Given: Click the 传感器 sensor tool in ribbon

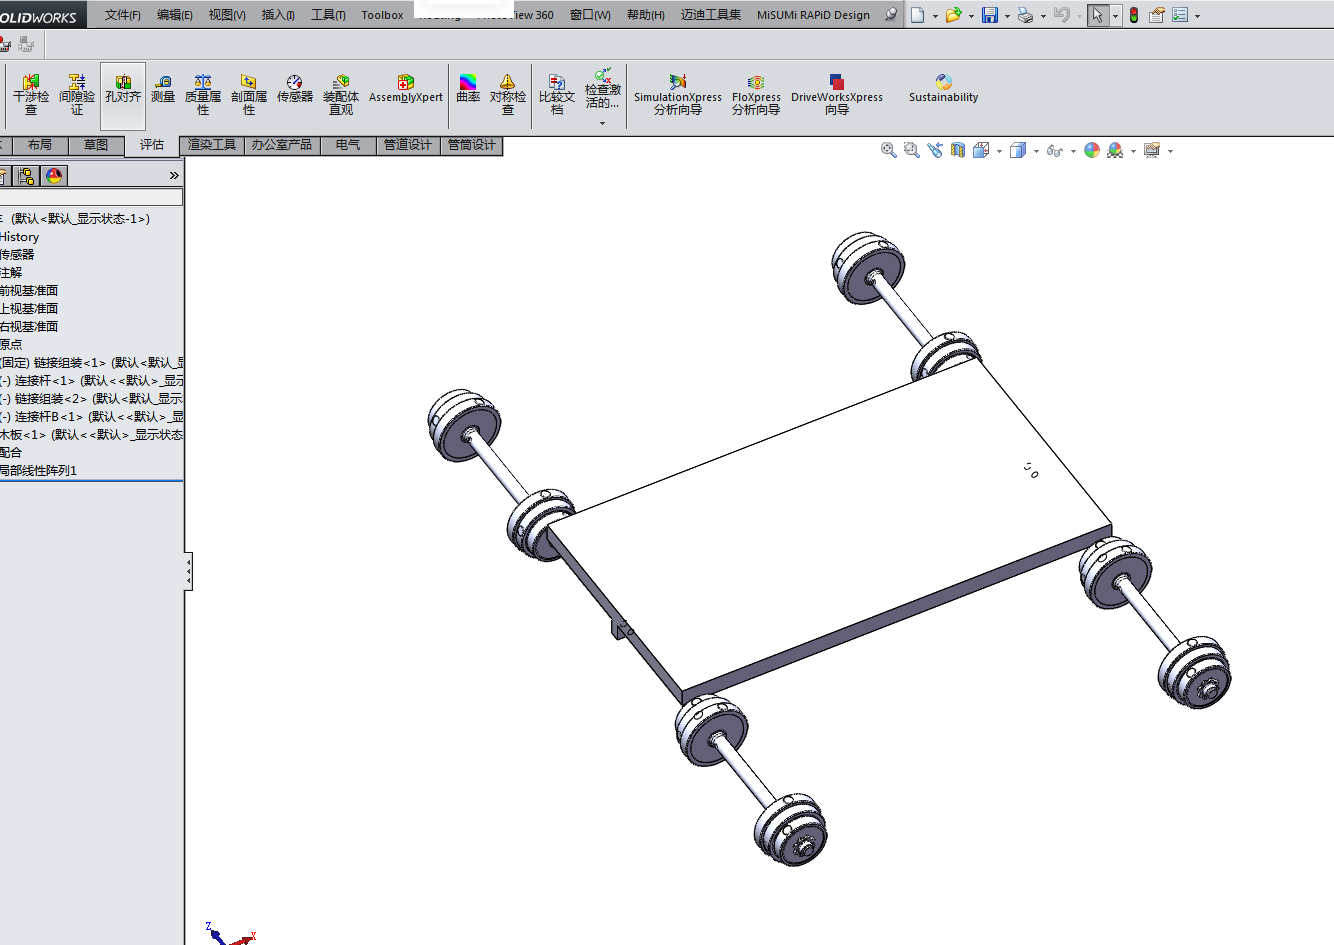Looking at the screenshot, I should pyautogui.click(x=295, y=90).
